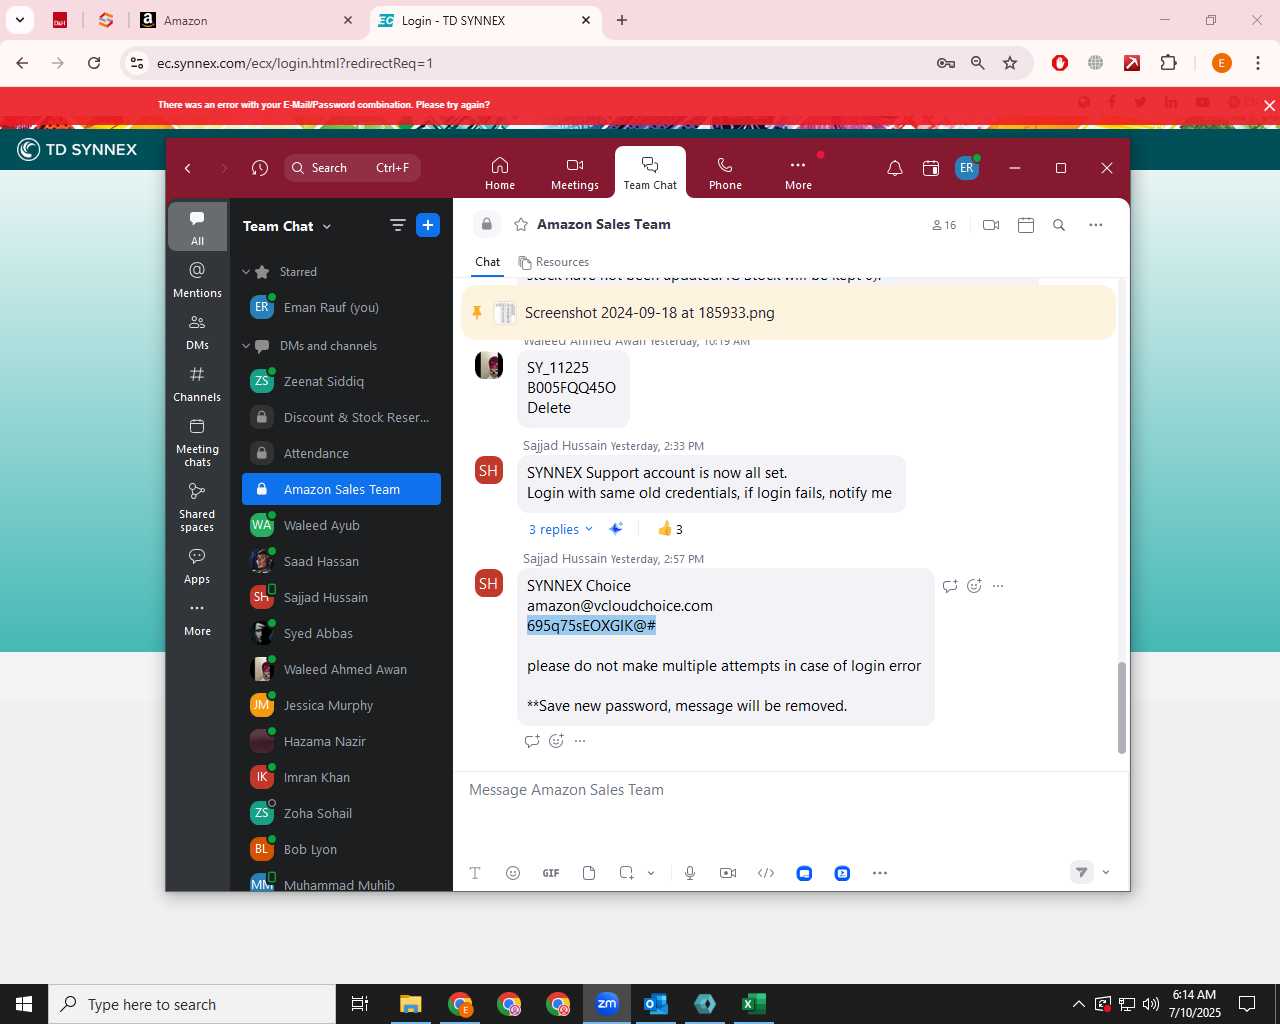Open Waleed Ayub chat
This screenshot has height=1024, width=1280.
[x=341, y=525]
